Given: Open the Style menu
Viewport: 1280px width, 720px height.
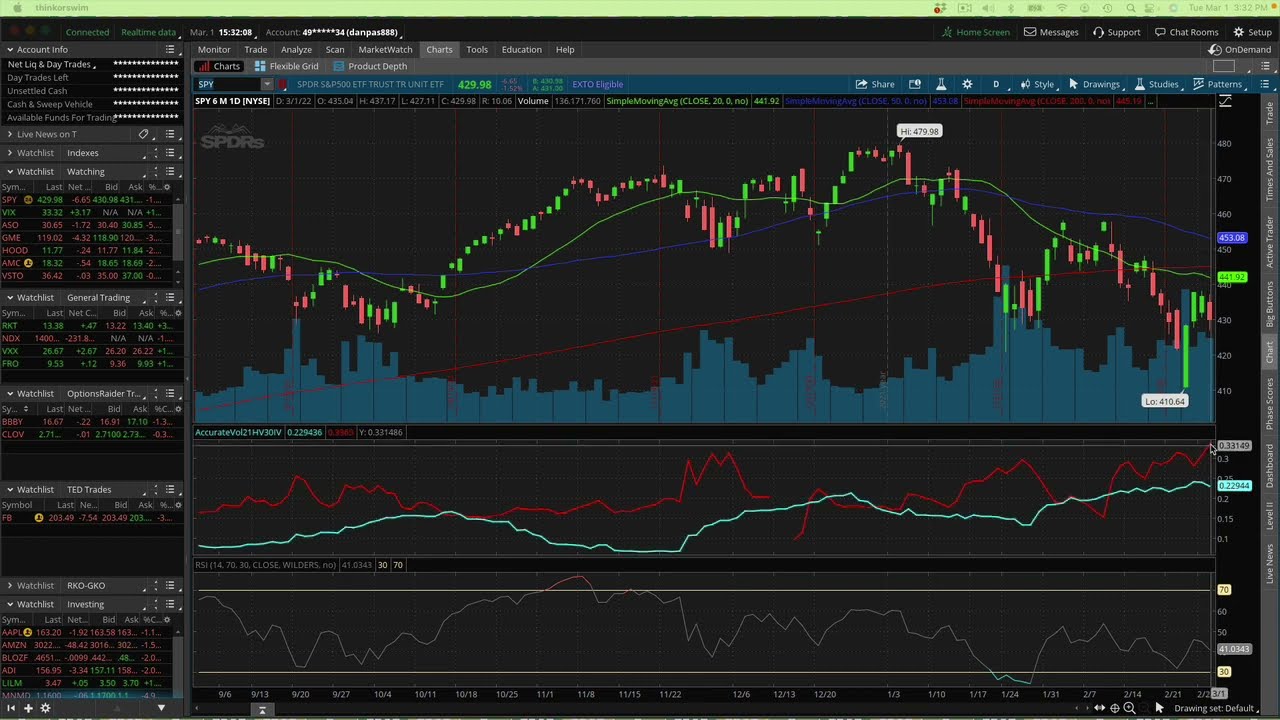Looking at the screenshot, I should pyautogui.click(x=1037, y=84).
